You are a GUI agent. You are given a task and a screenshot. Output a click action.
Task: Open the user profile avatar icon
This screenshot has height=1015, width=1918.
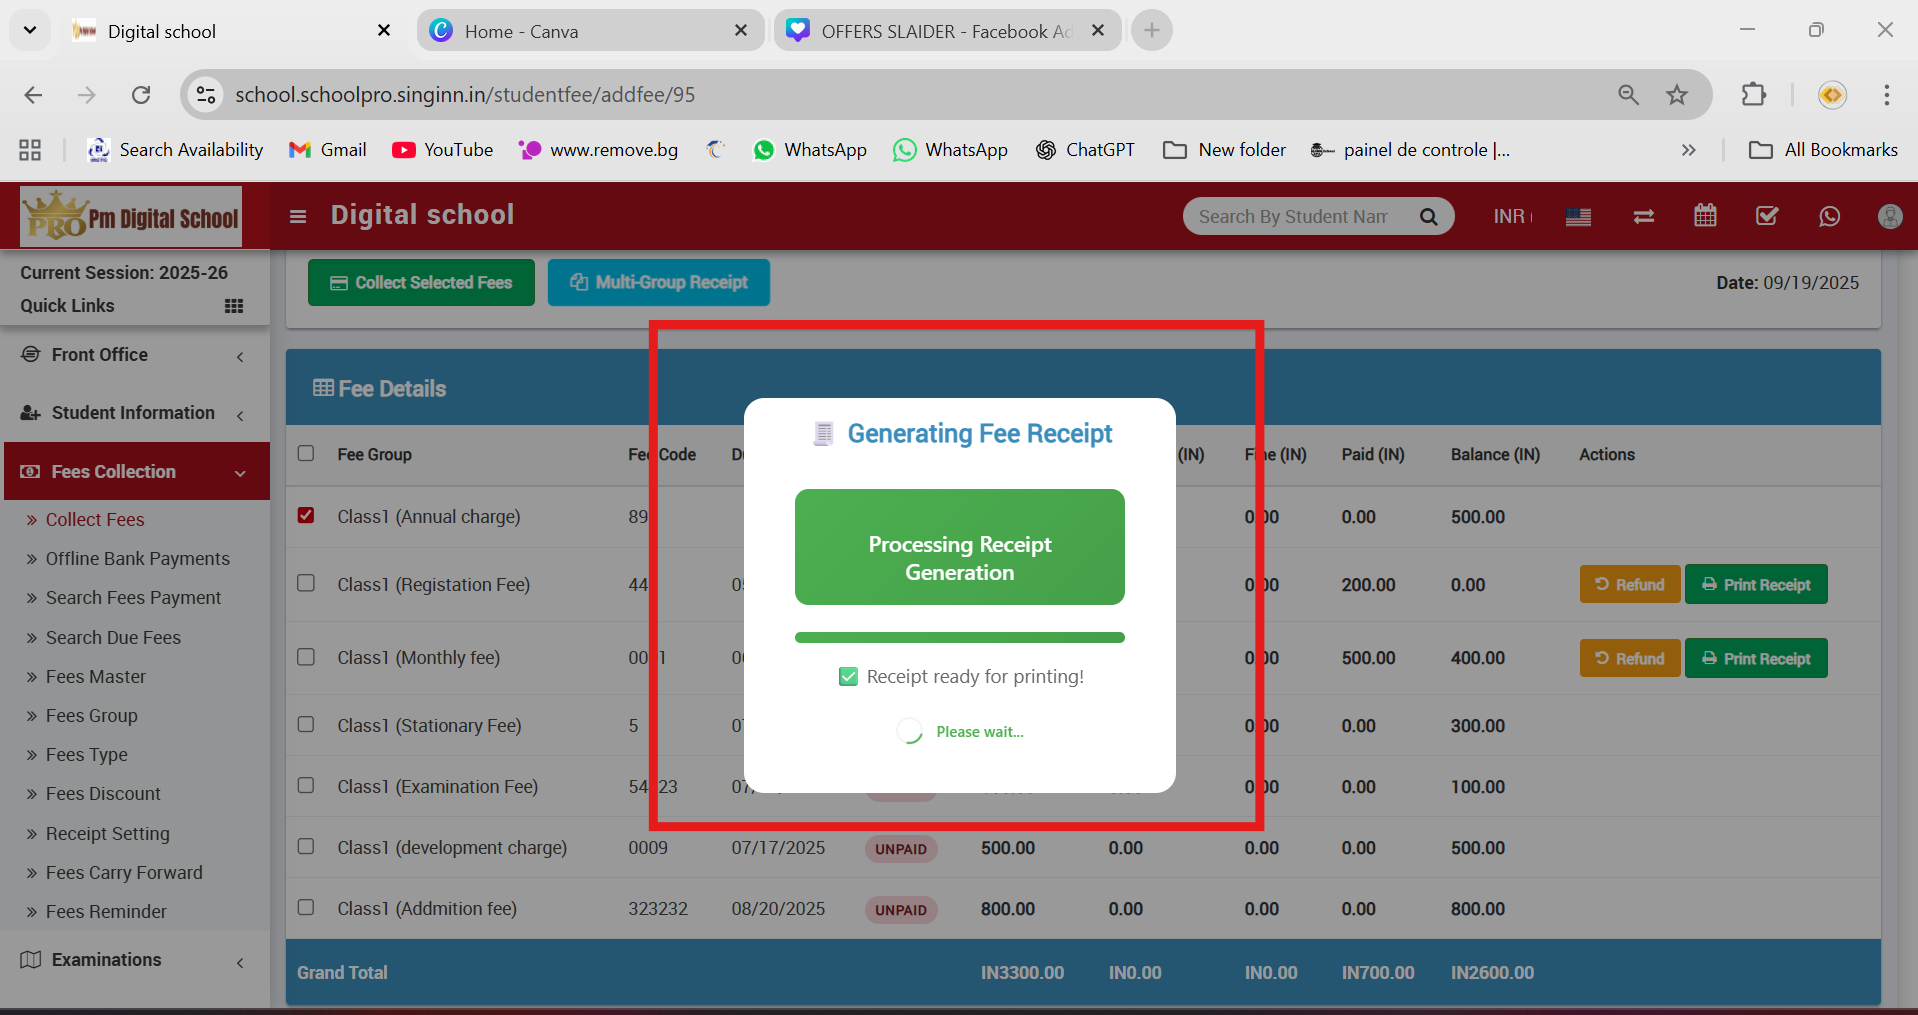tap(1889, 216)
